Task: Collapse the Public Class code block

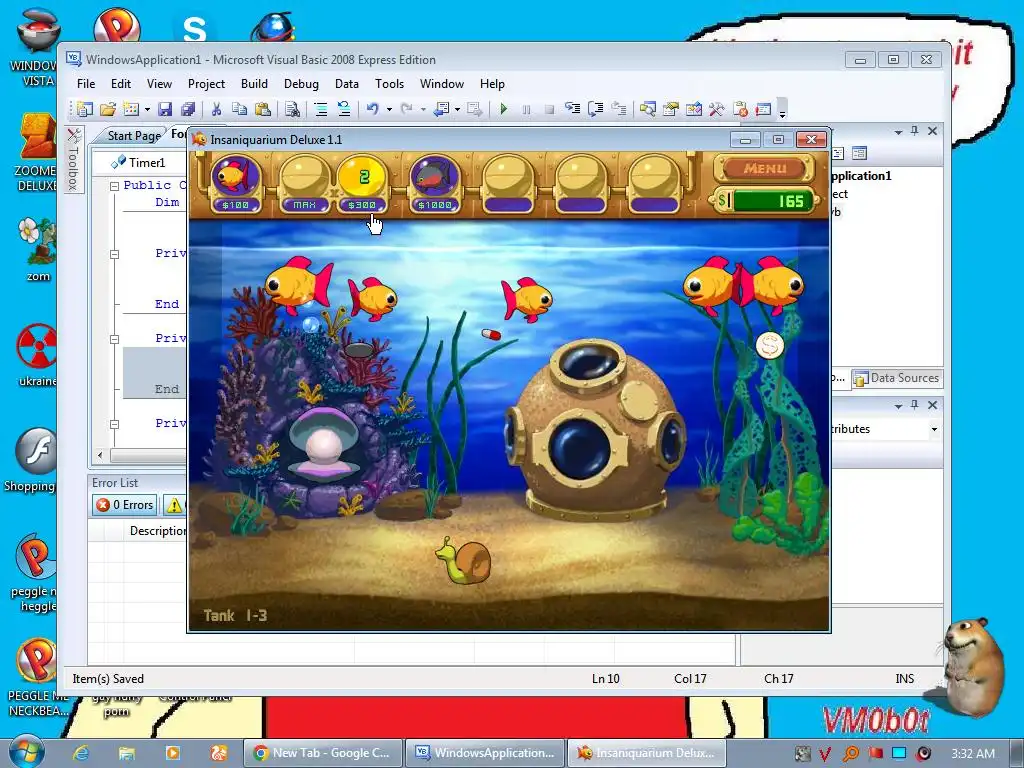Action: (114, 186)
